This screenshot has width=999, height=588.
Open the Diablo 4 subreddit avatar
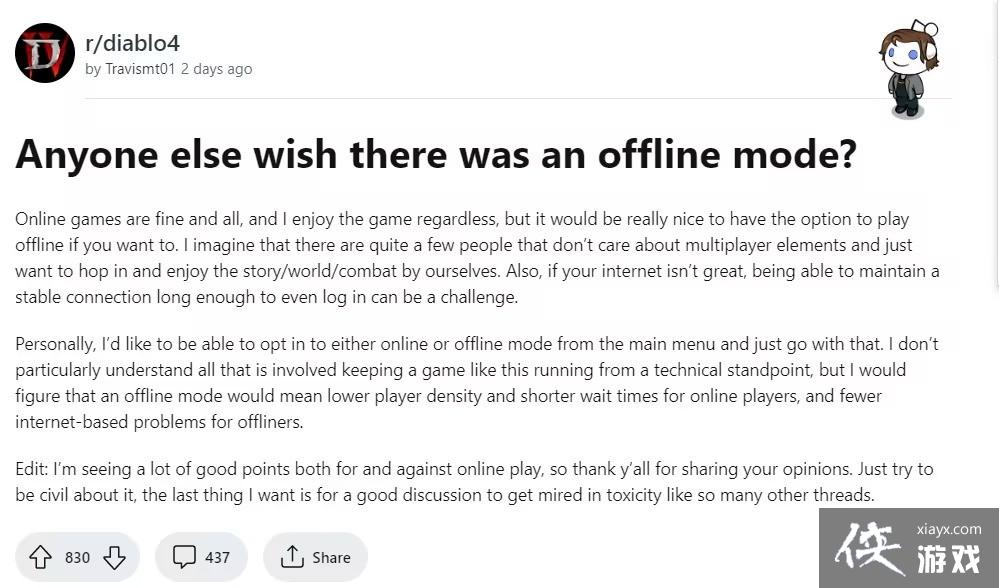tap(45, 53)
